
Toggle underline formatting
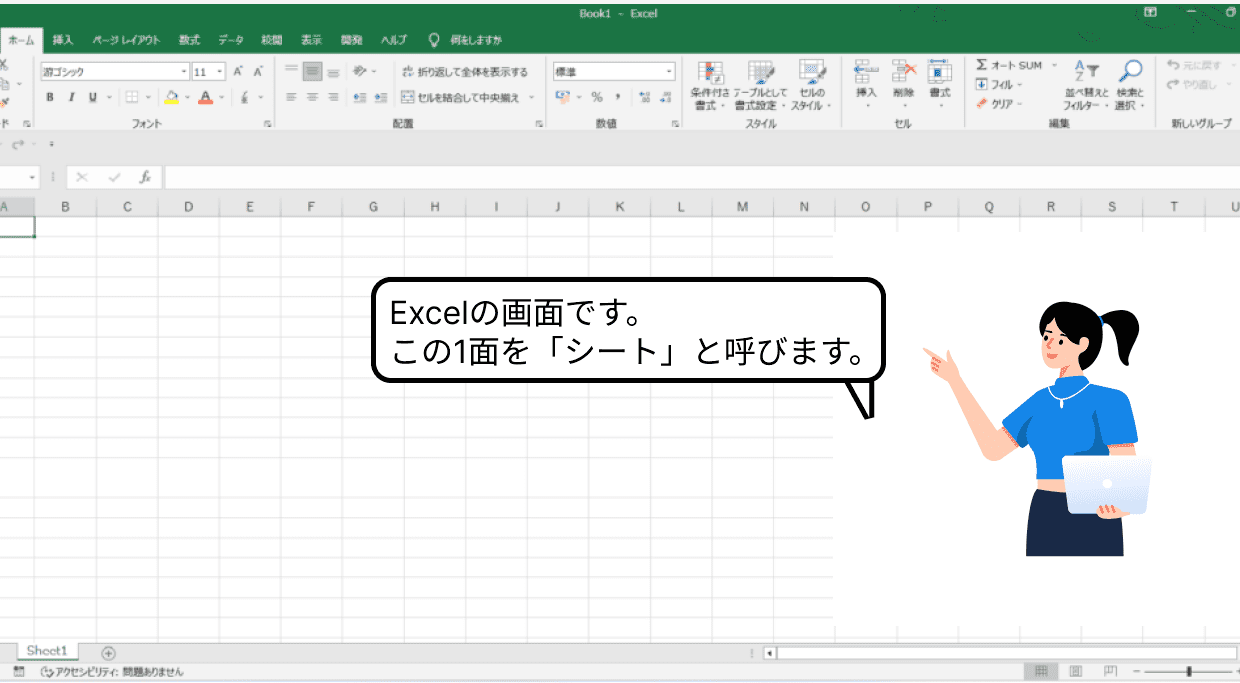point(93,97)
